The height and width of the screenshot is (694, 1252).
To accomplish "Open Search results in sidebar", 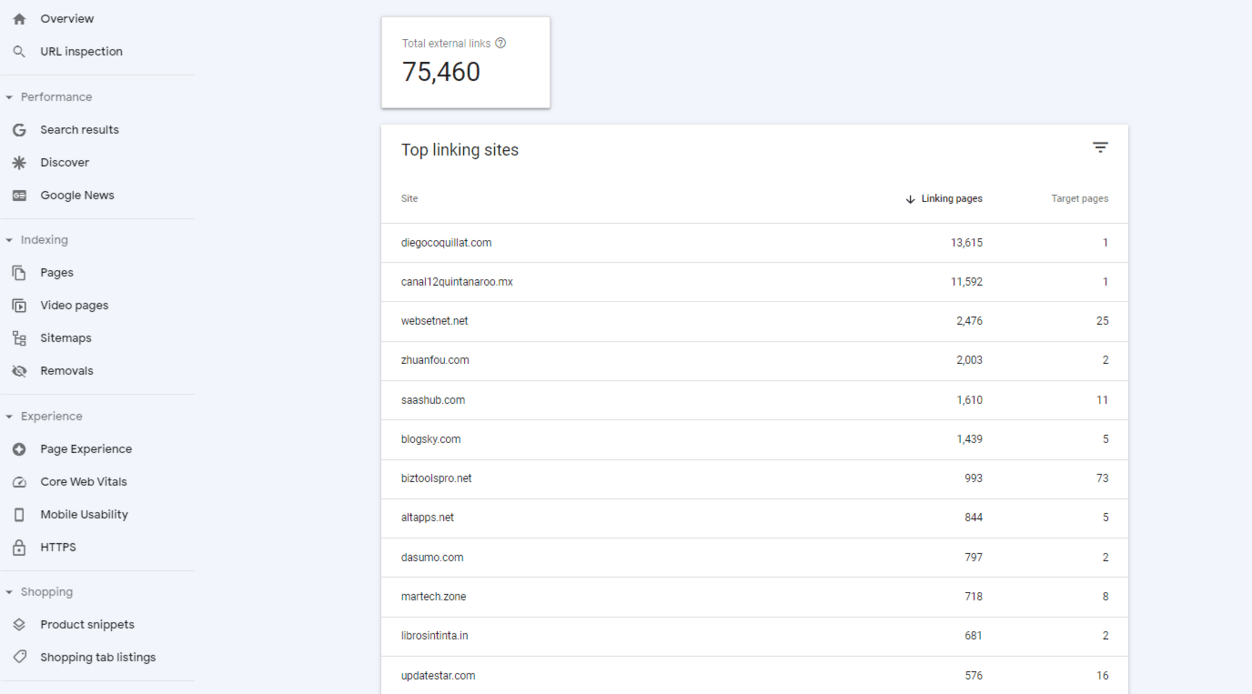I will (79, 130).
